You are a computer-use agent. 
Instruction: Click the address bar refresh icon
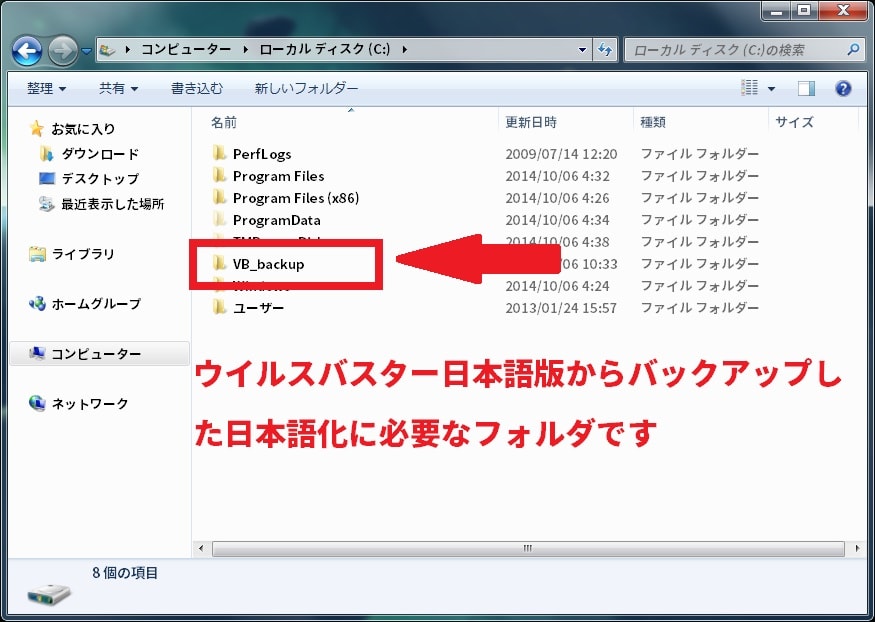605,49
